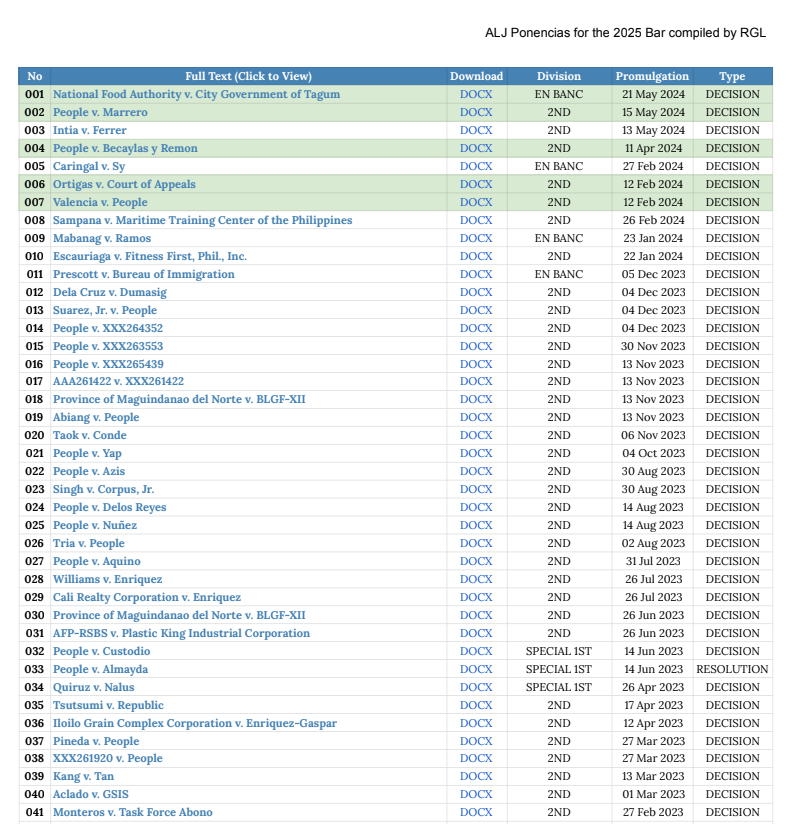794x824 pixels.
Task: Download DOCX for National Food Authority case
Action: (476, 95)
